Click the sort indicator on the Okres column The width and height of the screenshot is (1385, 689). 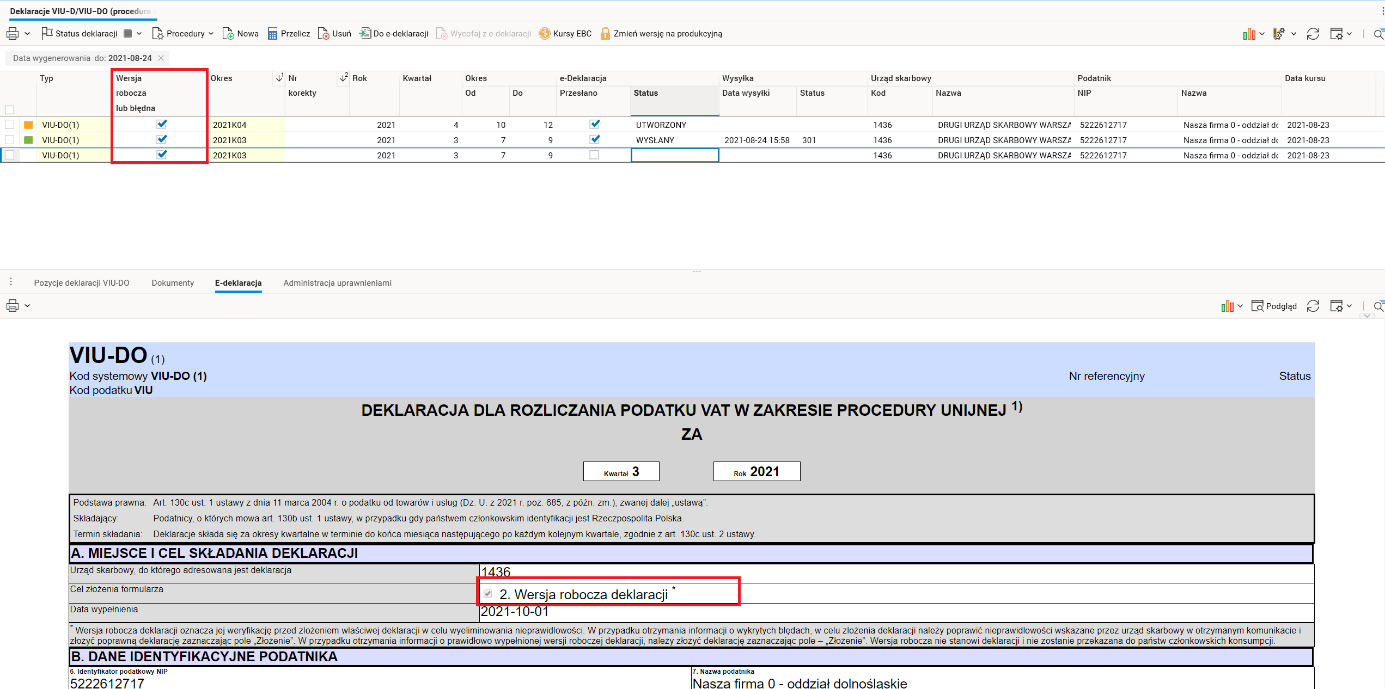(279, 78)
